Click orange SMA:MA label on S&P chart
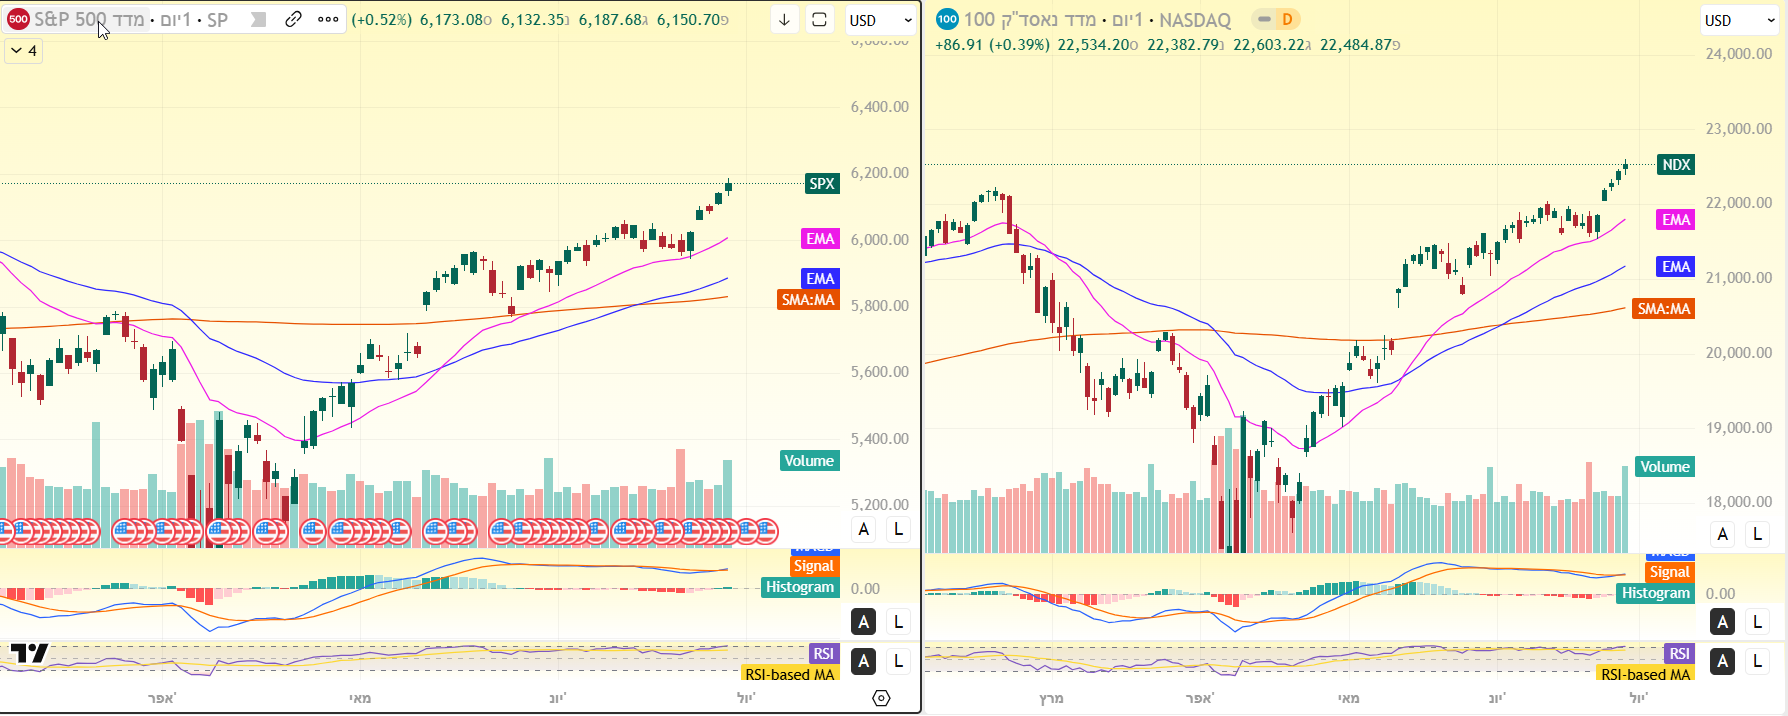Image resolution: width=1788 pixels, height=716 pixels. 808,299
